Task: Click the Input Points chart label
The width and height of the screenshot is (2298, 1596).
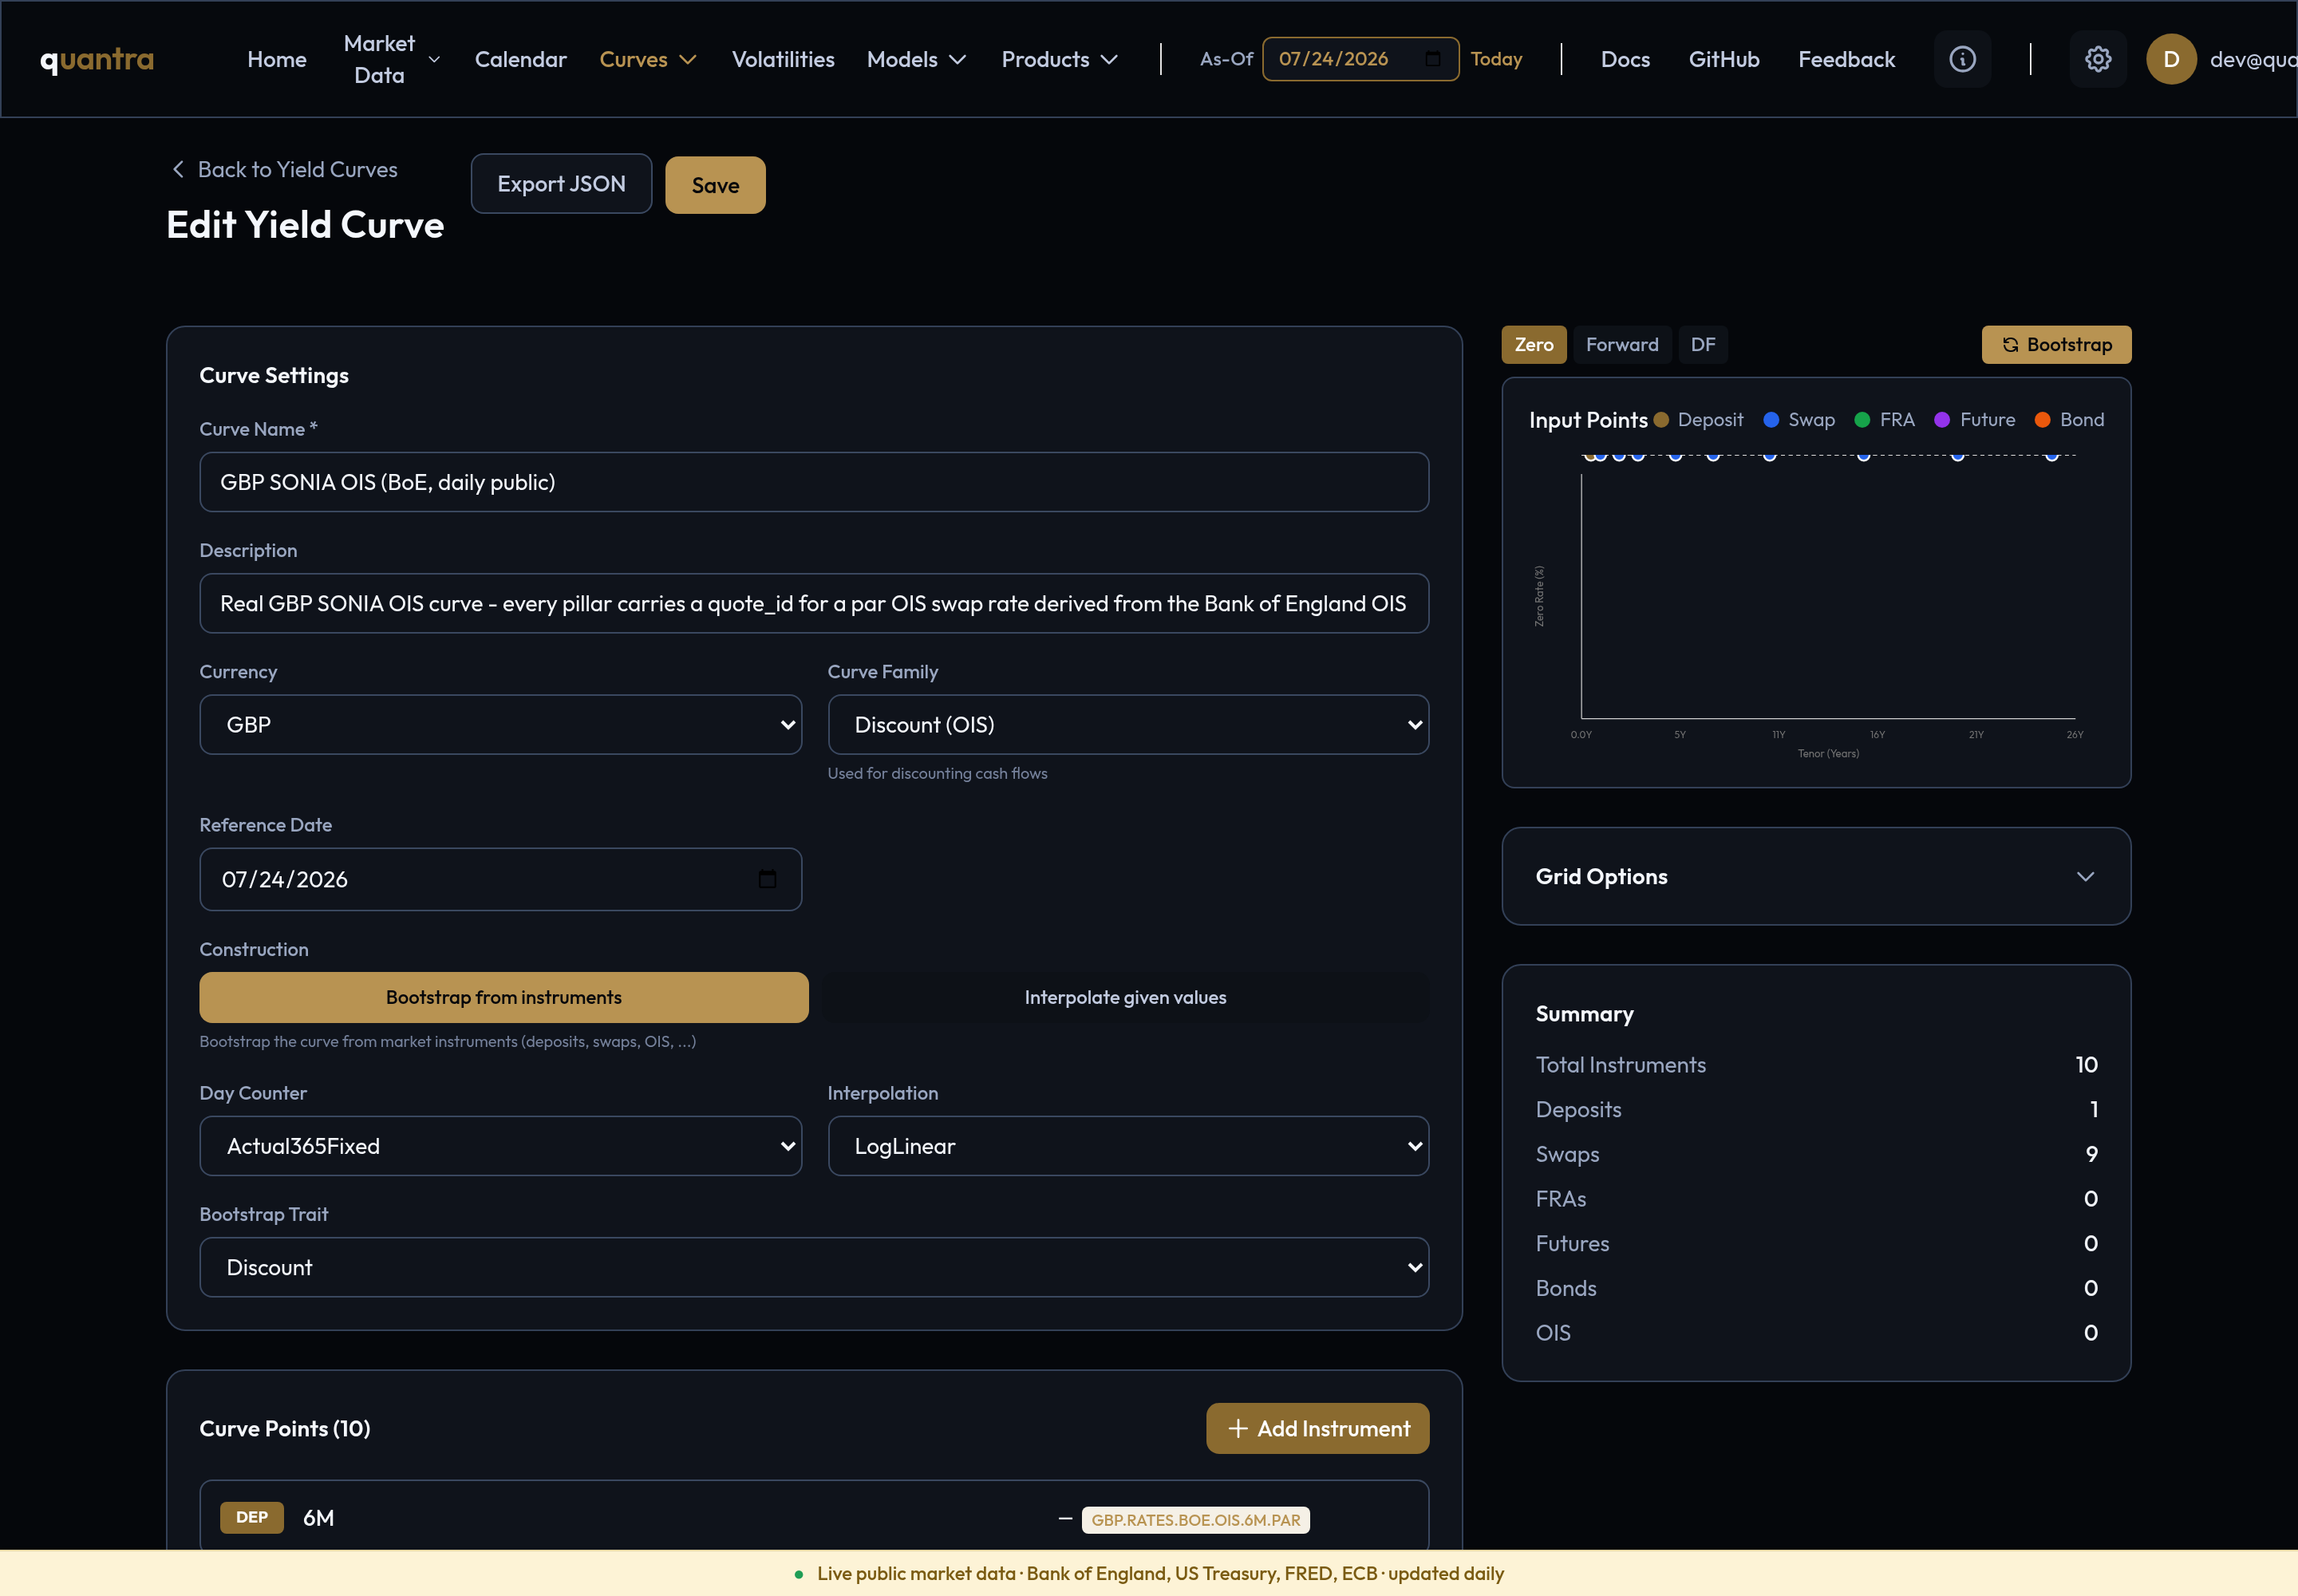Action: pos(1588,420)
